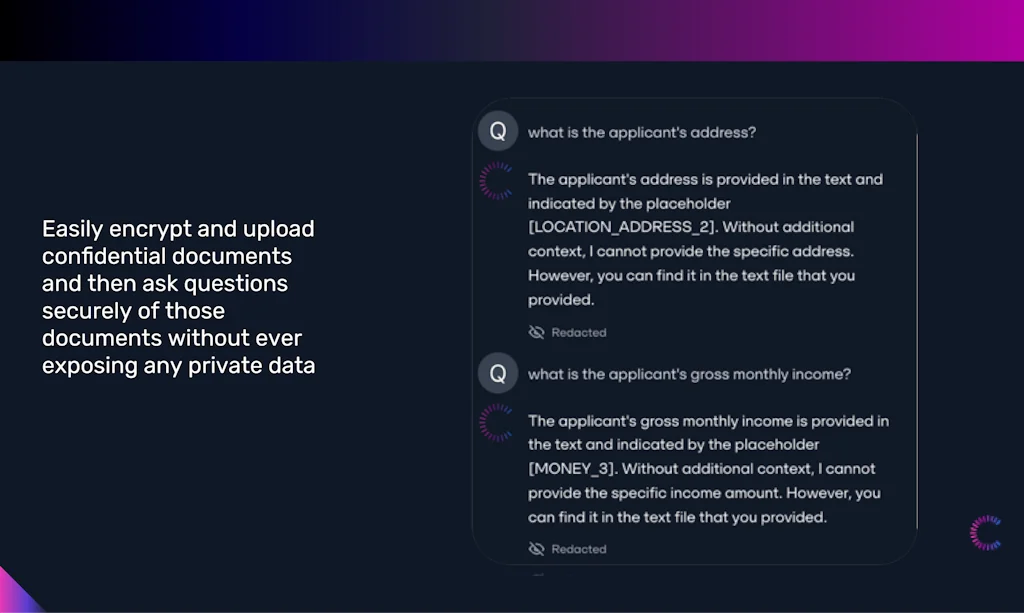Click the Q avatar beside the address question

(497, 130)
